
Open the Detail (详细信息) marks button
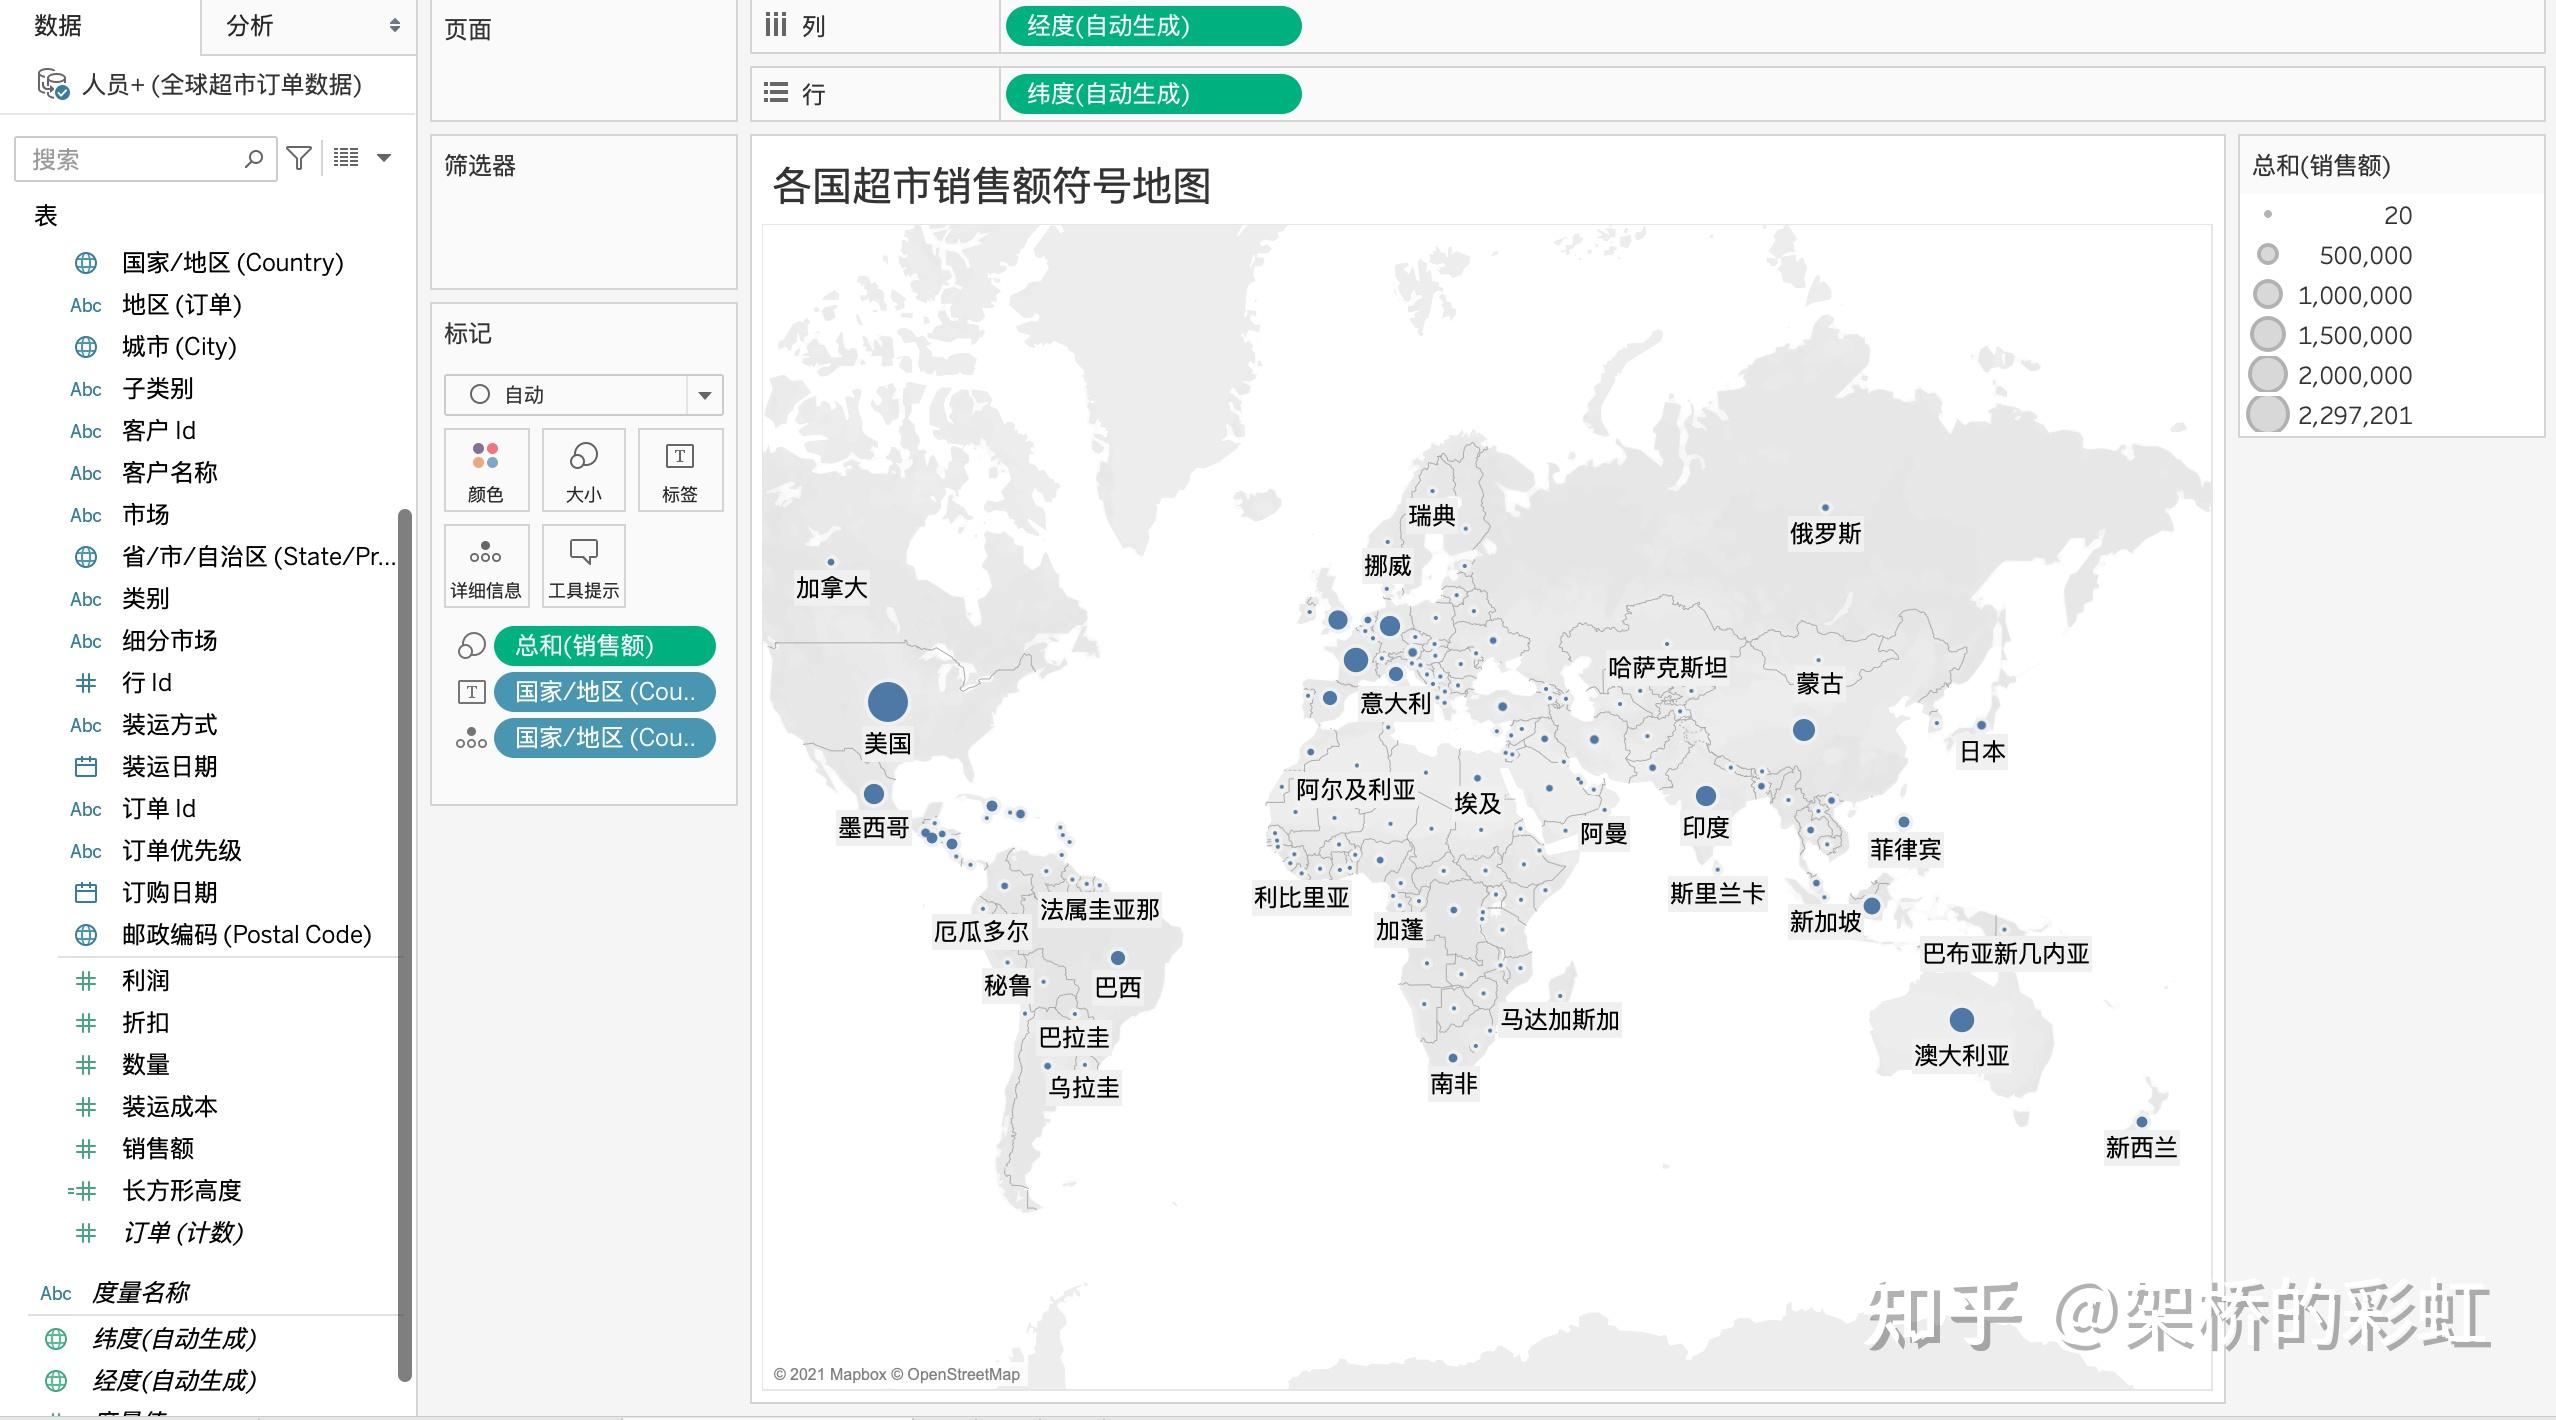point(486,566)
